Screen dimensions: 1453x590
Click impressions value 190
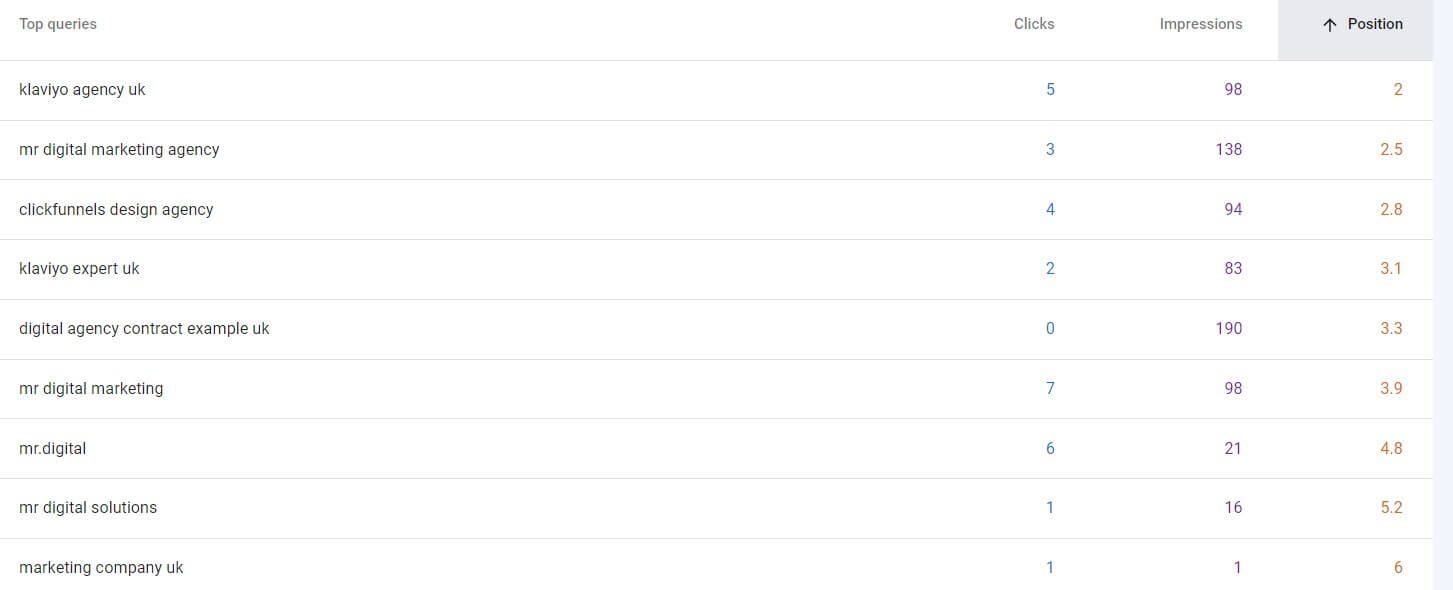(1228, 329)
